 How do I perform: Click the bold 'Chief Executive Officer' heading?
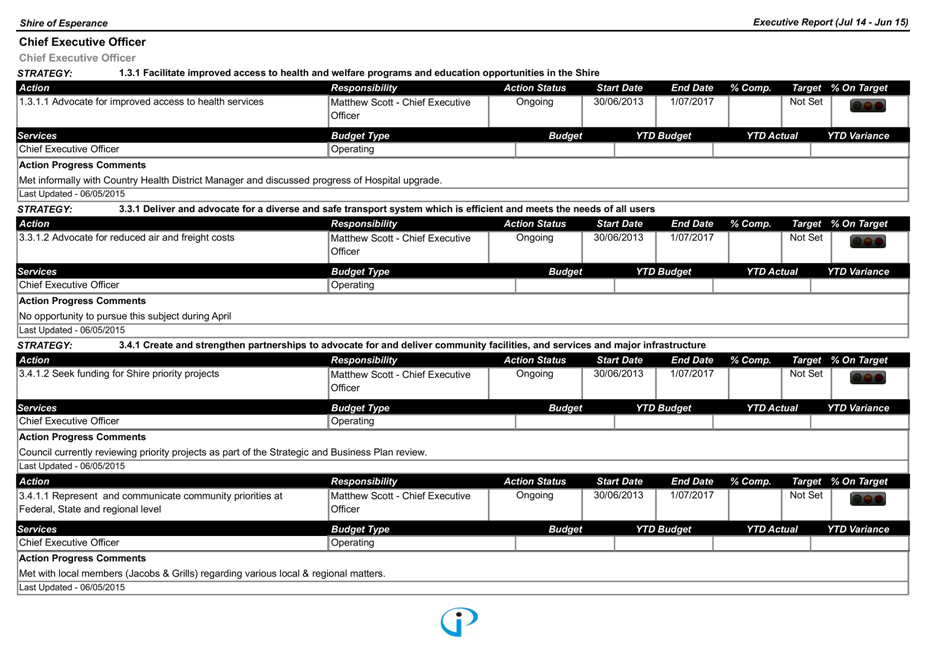(x=82, y=42)
